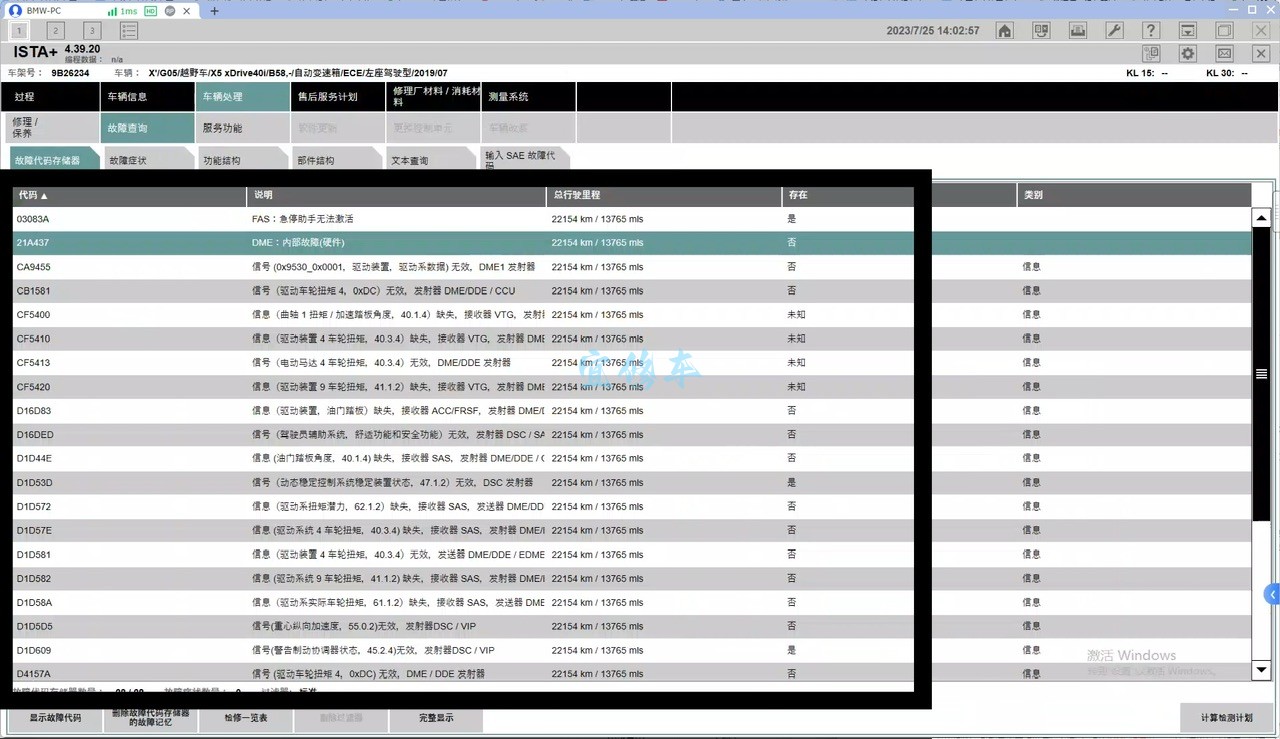Screen dimensions: 1280x739
Task: Open 修理厂材料/消耗材料 menu
Action: click(434, 97)
